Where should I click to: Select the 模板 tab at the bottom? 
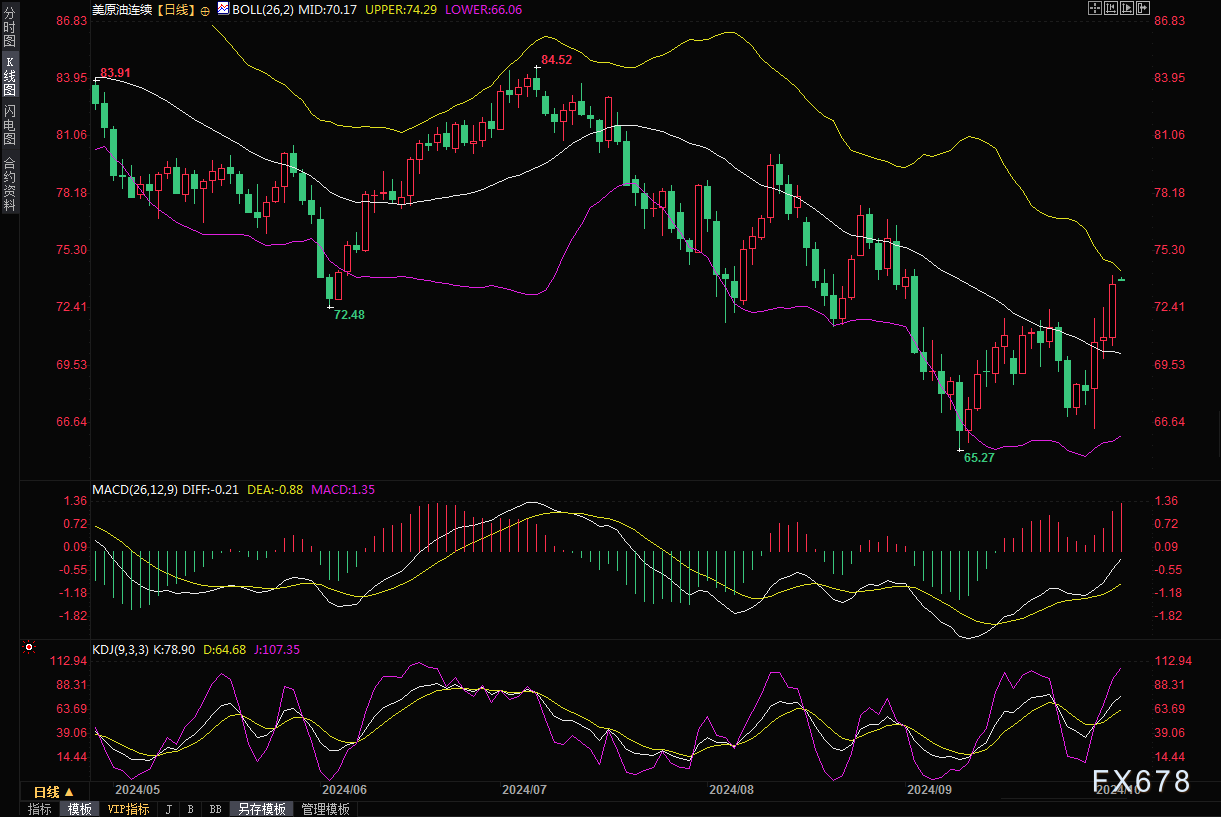pyautogui.click(x=79, y=809)
